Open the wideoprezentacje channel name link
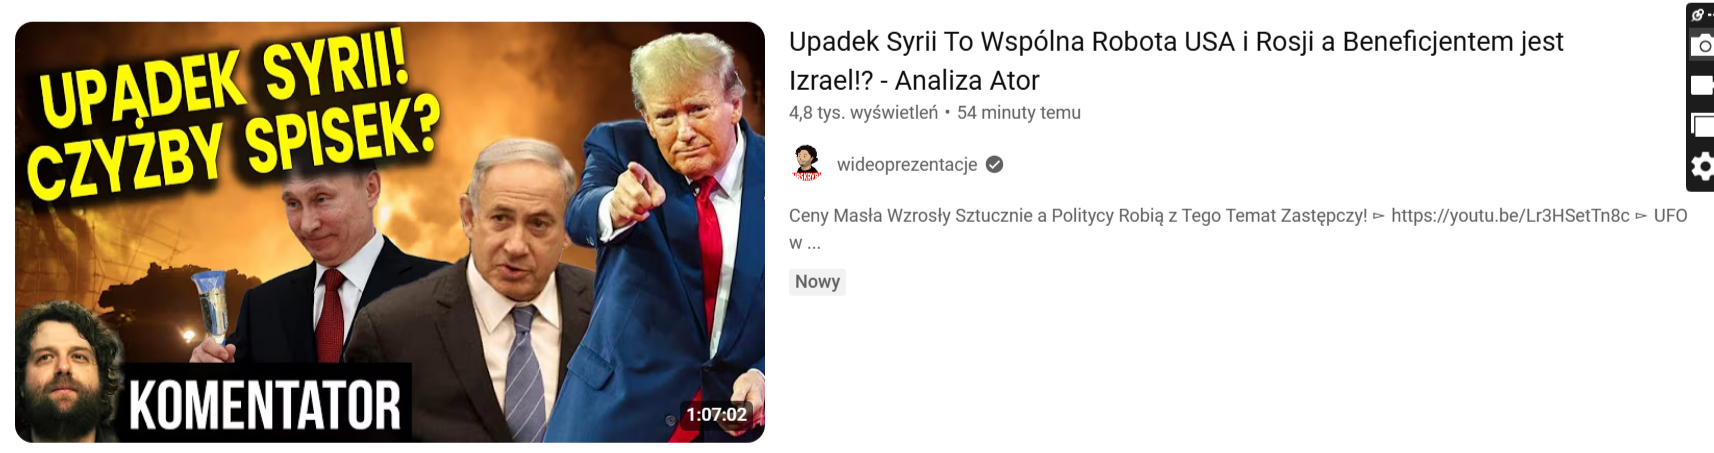The width and height of the screenshot is (1714, 453). click(x=907, y=164)
